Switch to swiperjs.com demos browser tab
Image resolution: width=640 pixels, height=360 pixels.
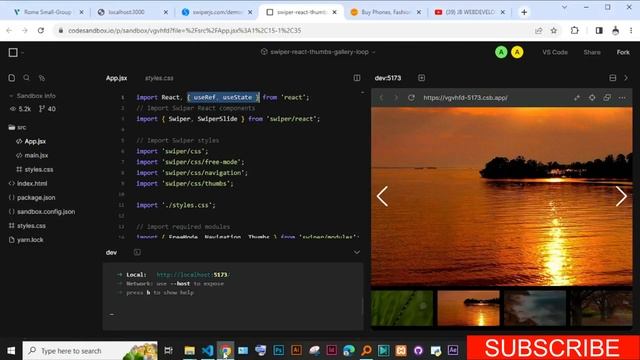click(x=216, y=12)
